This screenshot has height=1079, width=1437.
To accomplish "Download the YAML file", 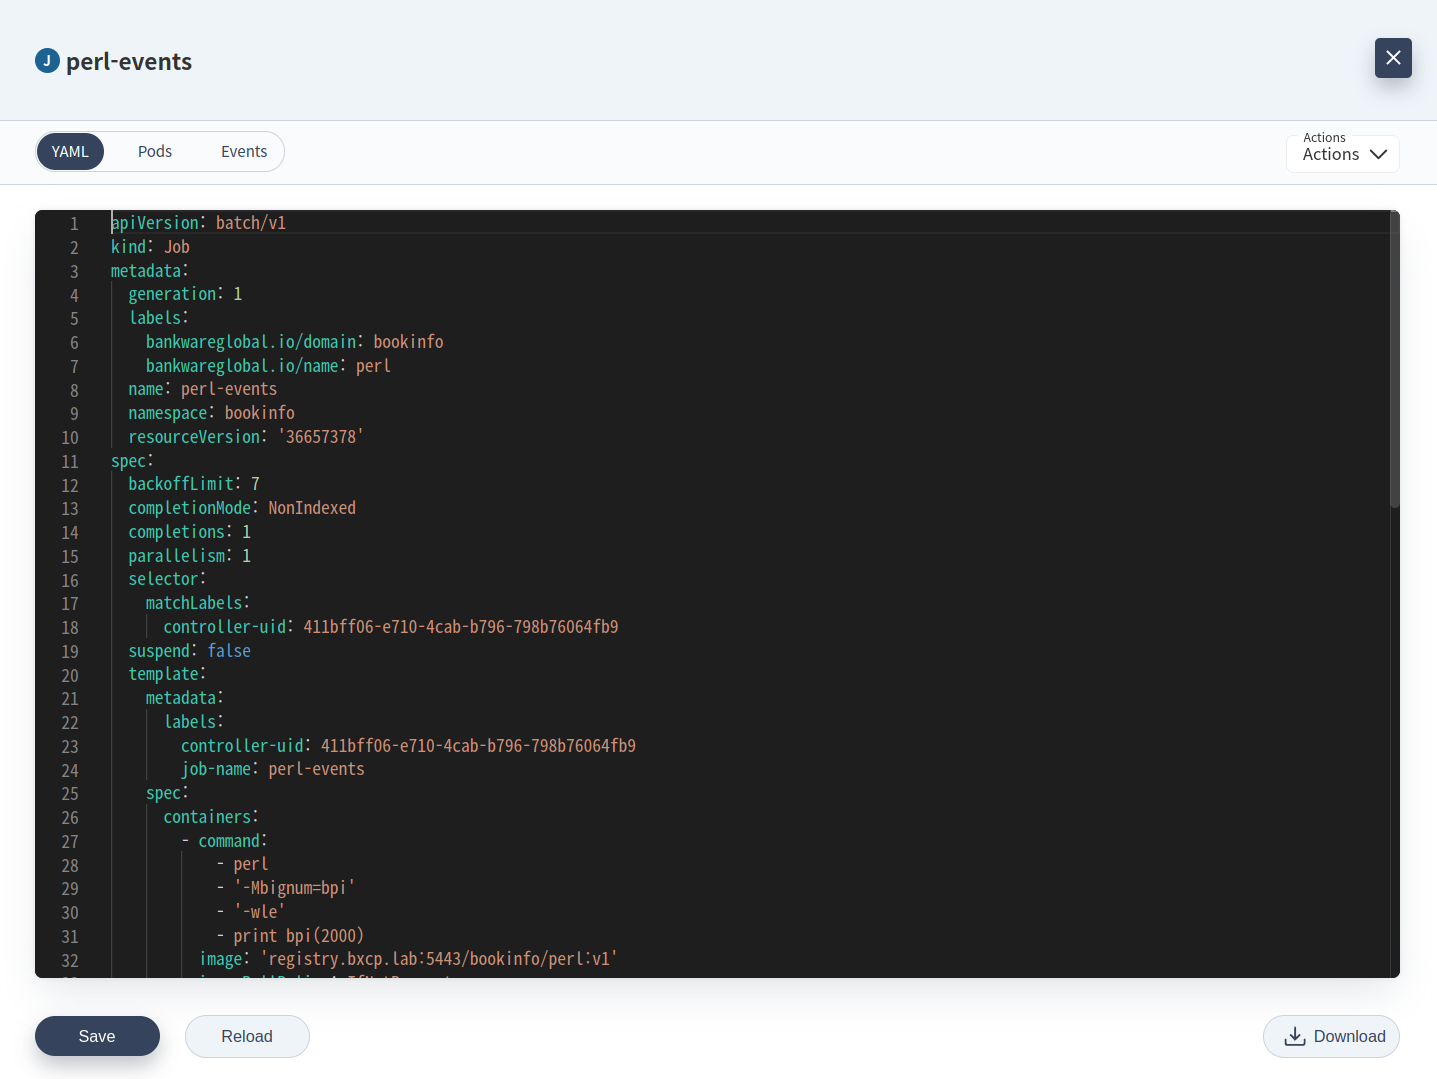I will [x=1331, y=1036].
